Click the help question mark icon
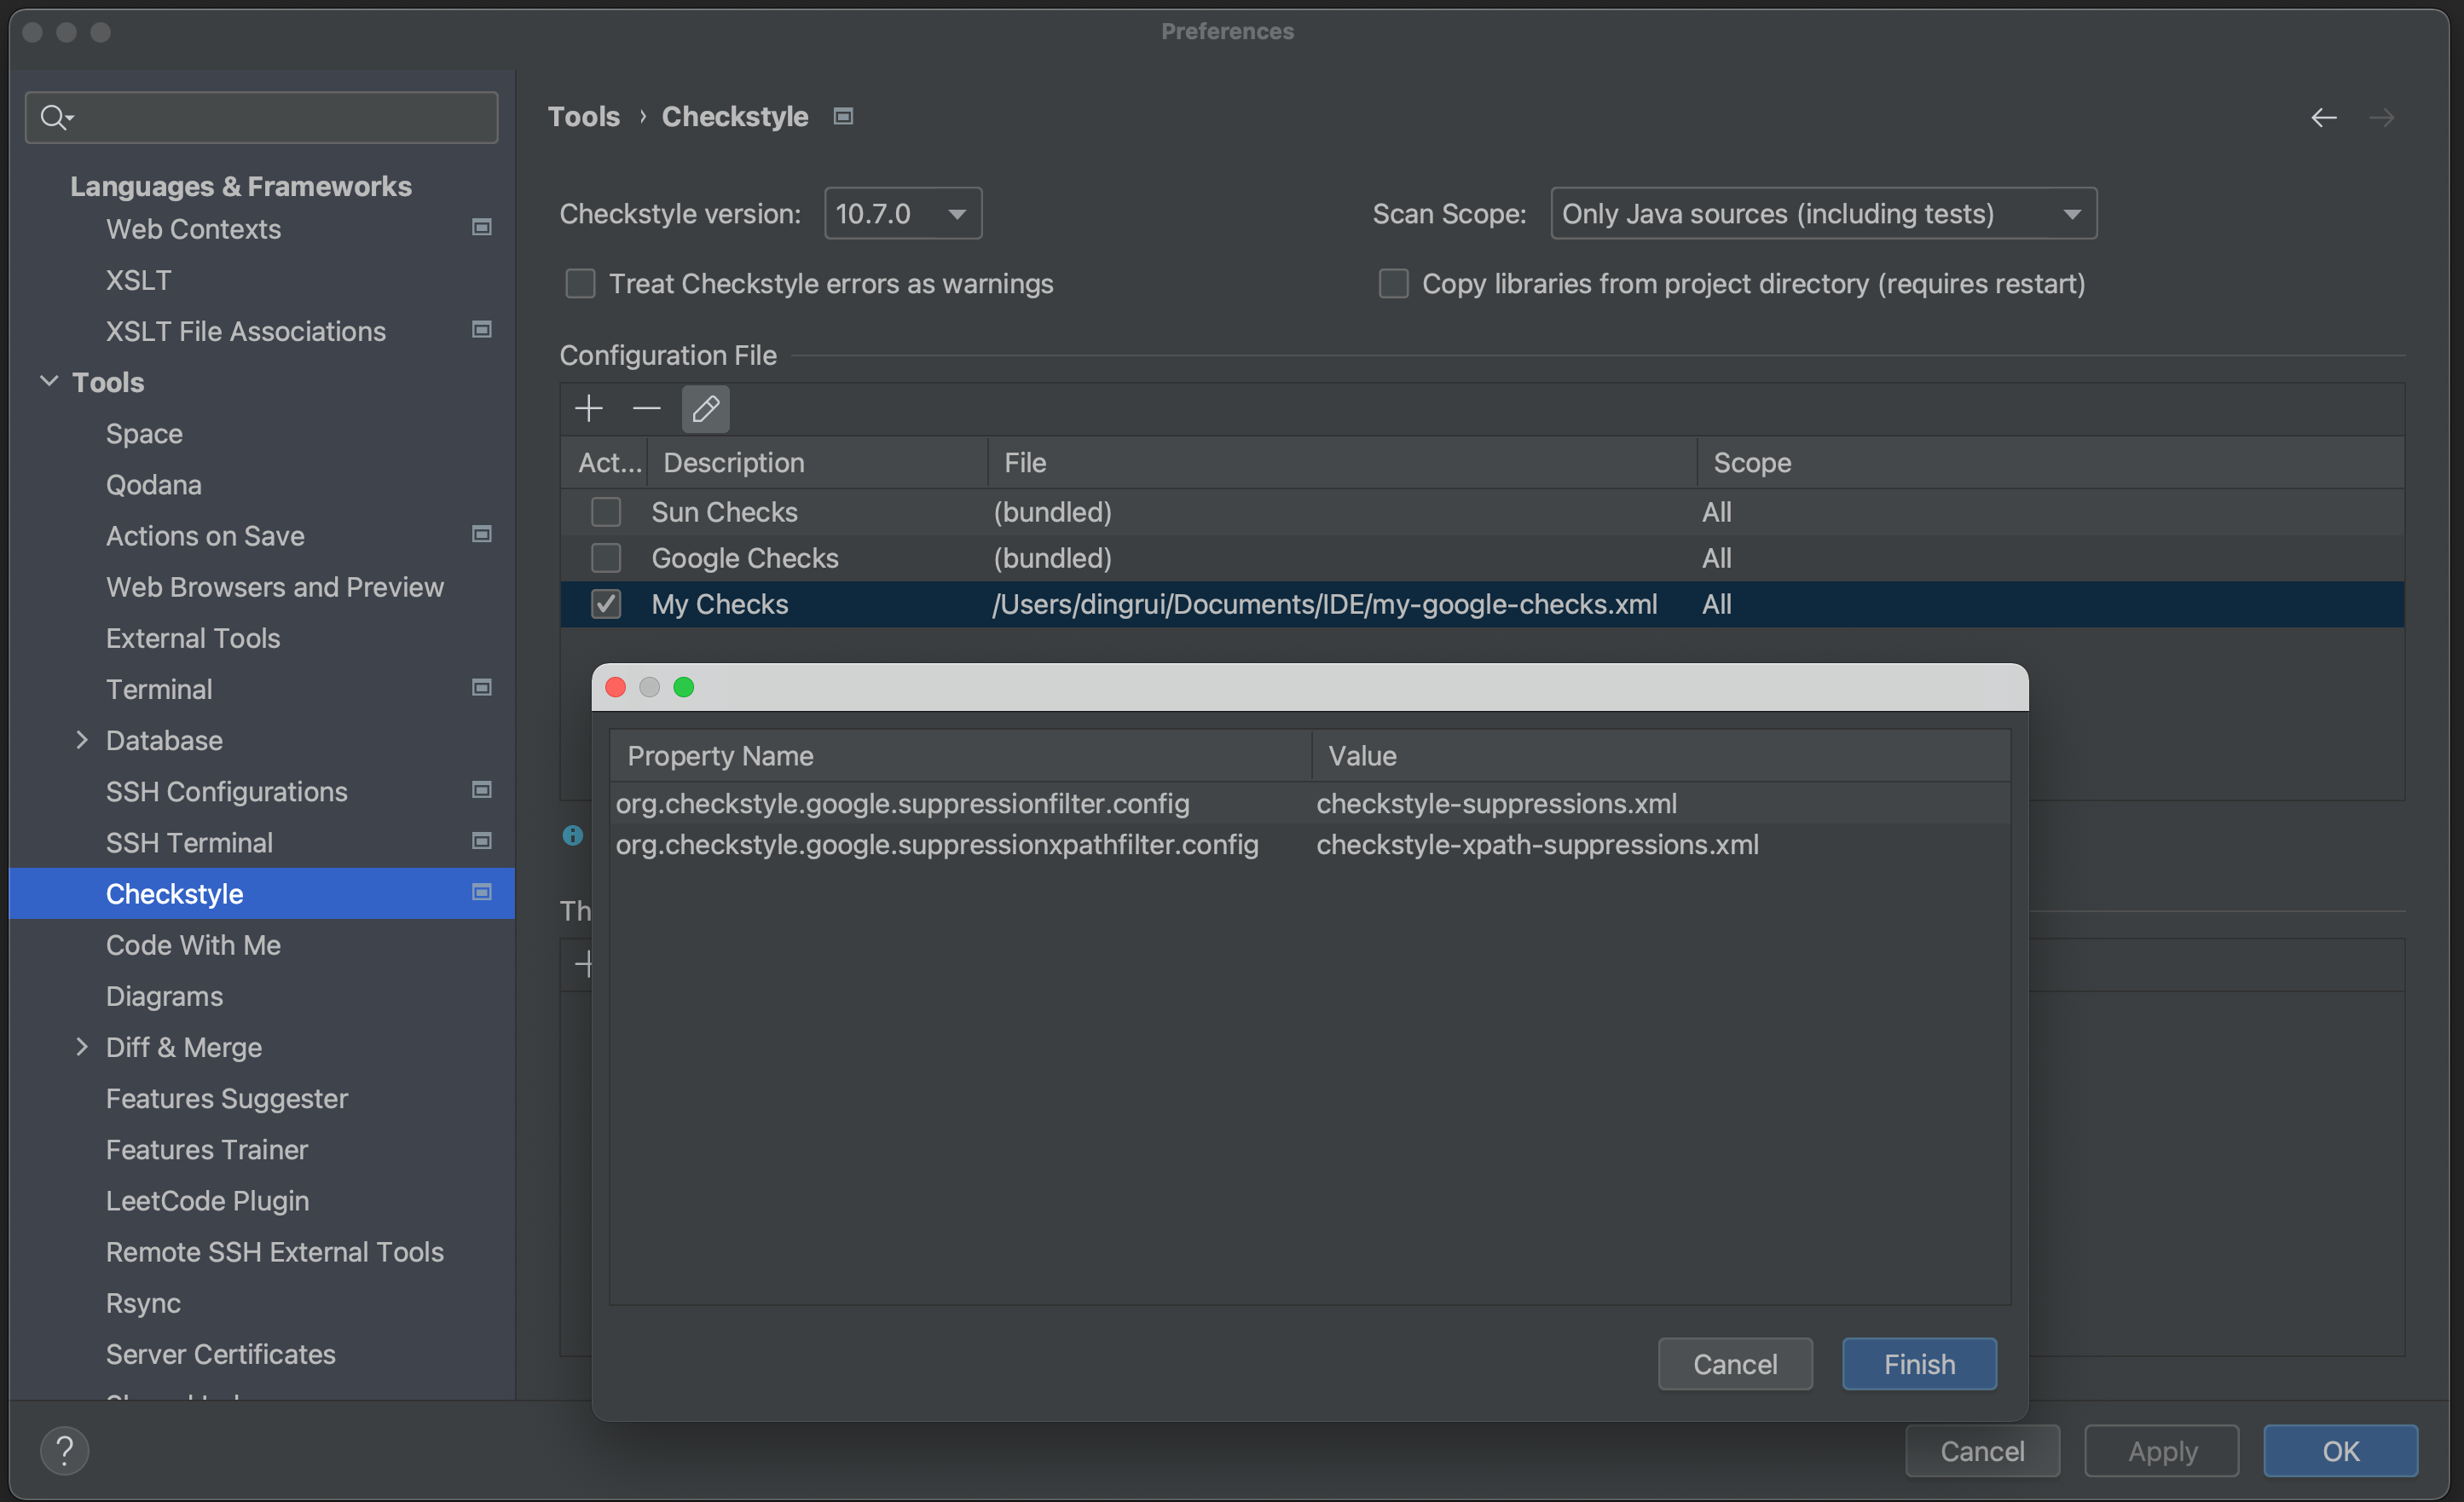 pos(64,1450)
